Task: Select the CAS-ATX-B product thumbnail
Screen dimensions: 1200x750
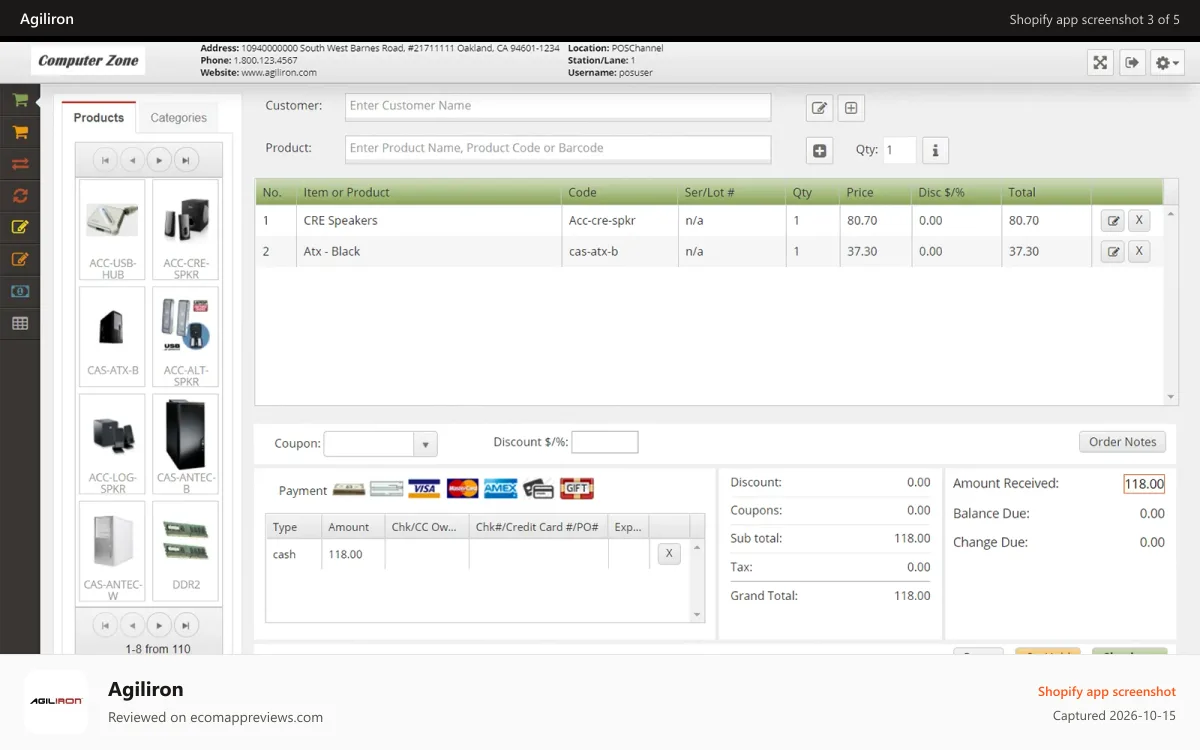Action: pyautogui.click(x=112, y=336)
